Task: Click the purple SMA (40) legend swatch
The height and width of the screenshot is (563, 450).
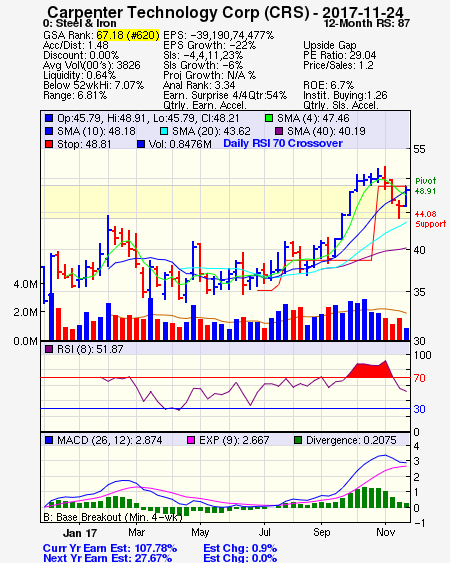Action: pos(279,131)
